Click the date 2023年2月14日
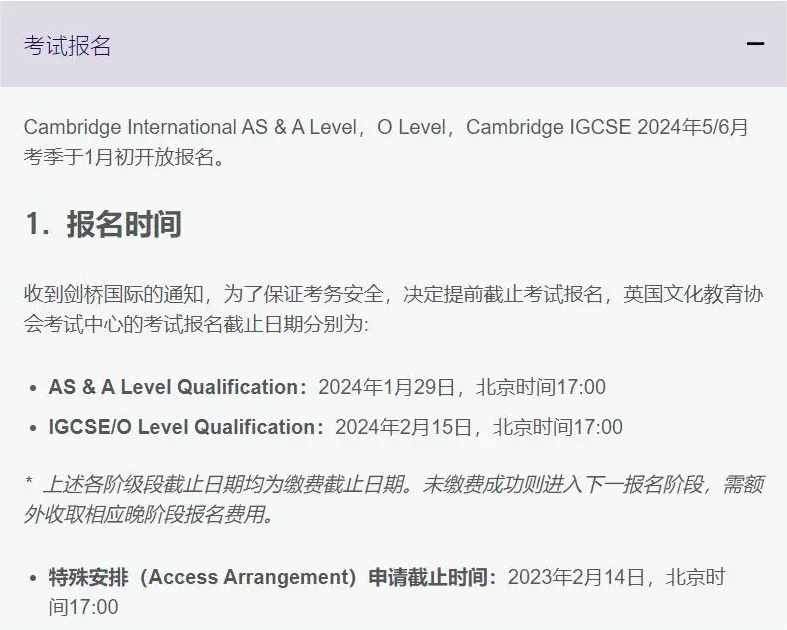This screenshot has height=630, width=787. coord(576,577)
